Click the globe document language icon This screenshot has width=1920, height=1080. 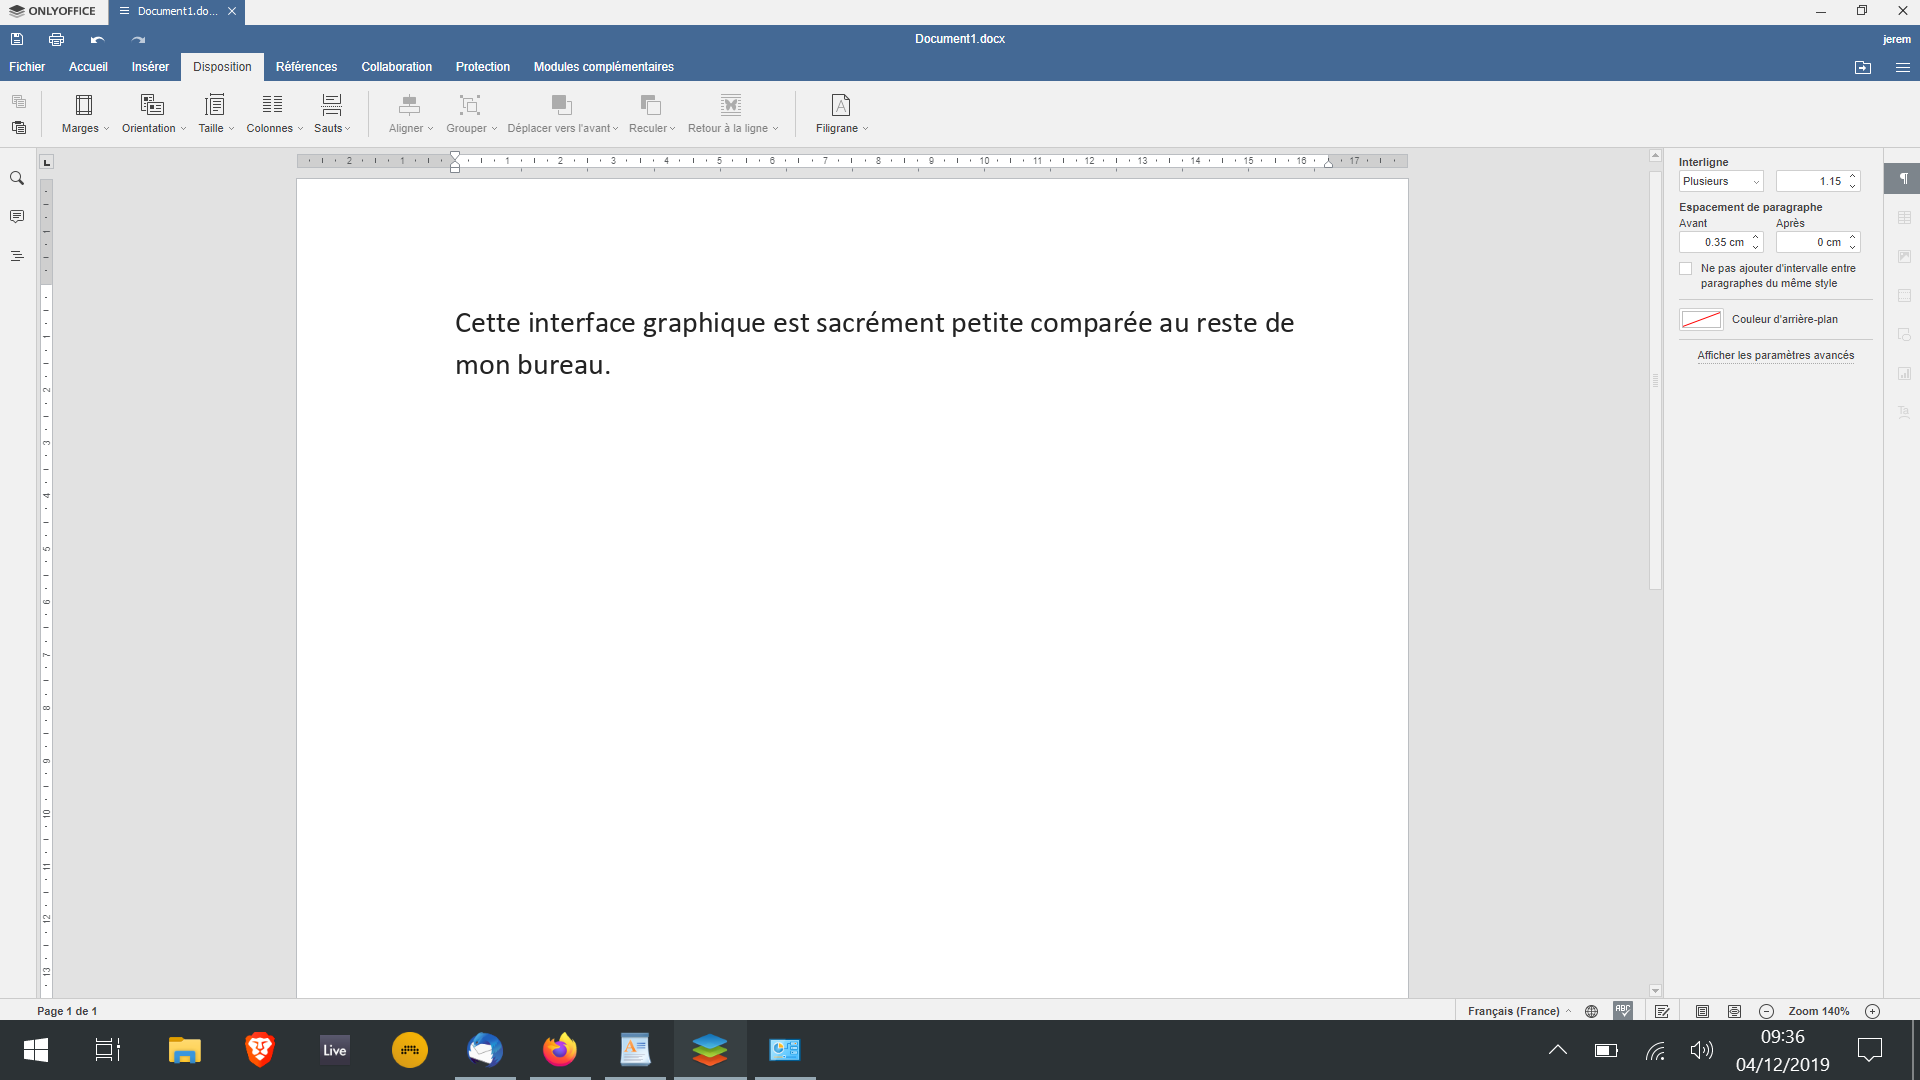tap(1592, 1011)
